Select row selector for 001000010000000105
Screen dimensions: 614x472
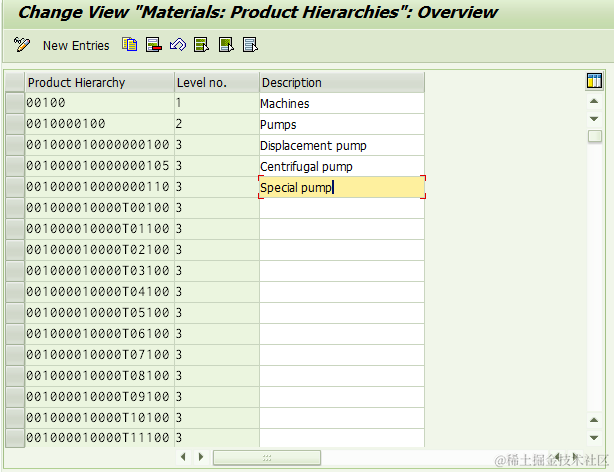pos(15,166)
